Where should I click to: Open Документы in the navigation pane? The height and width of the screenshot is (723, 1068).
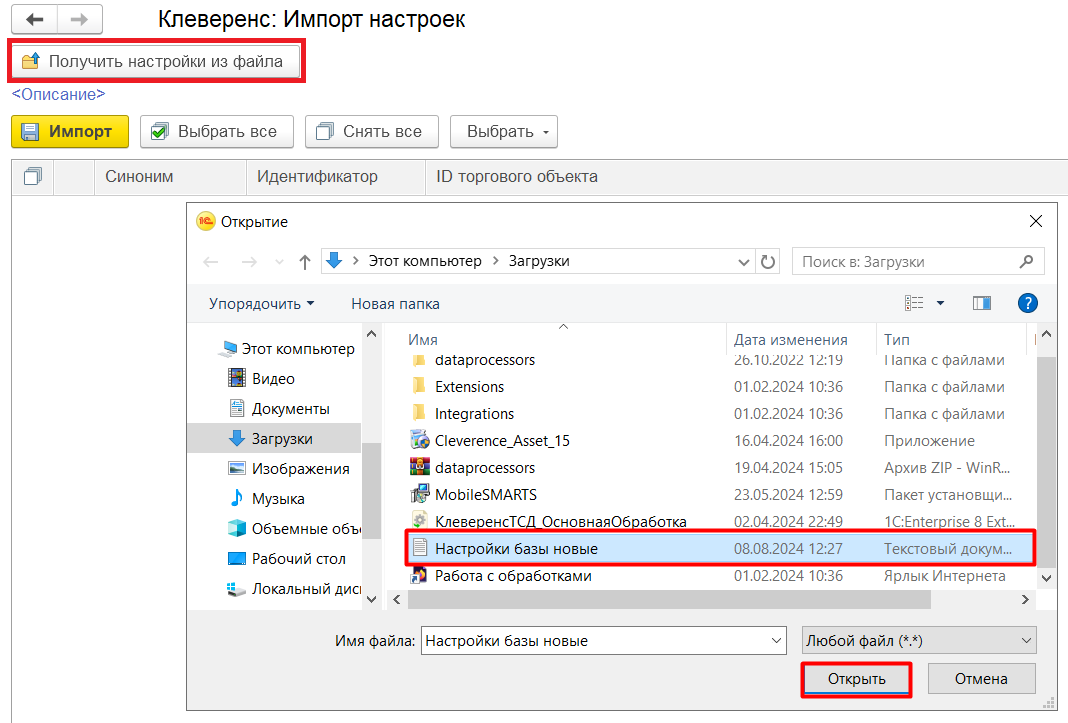pos(279,409)
